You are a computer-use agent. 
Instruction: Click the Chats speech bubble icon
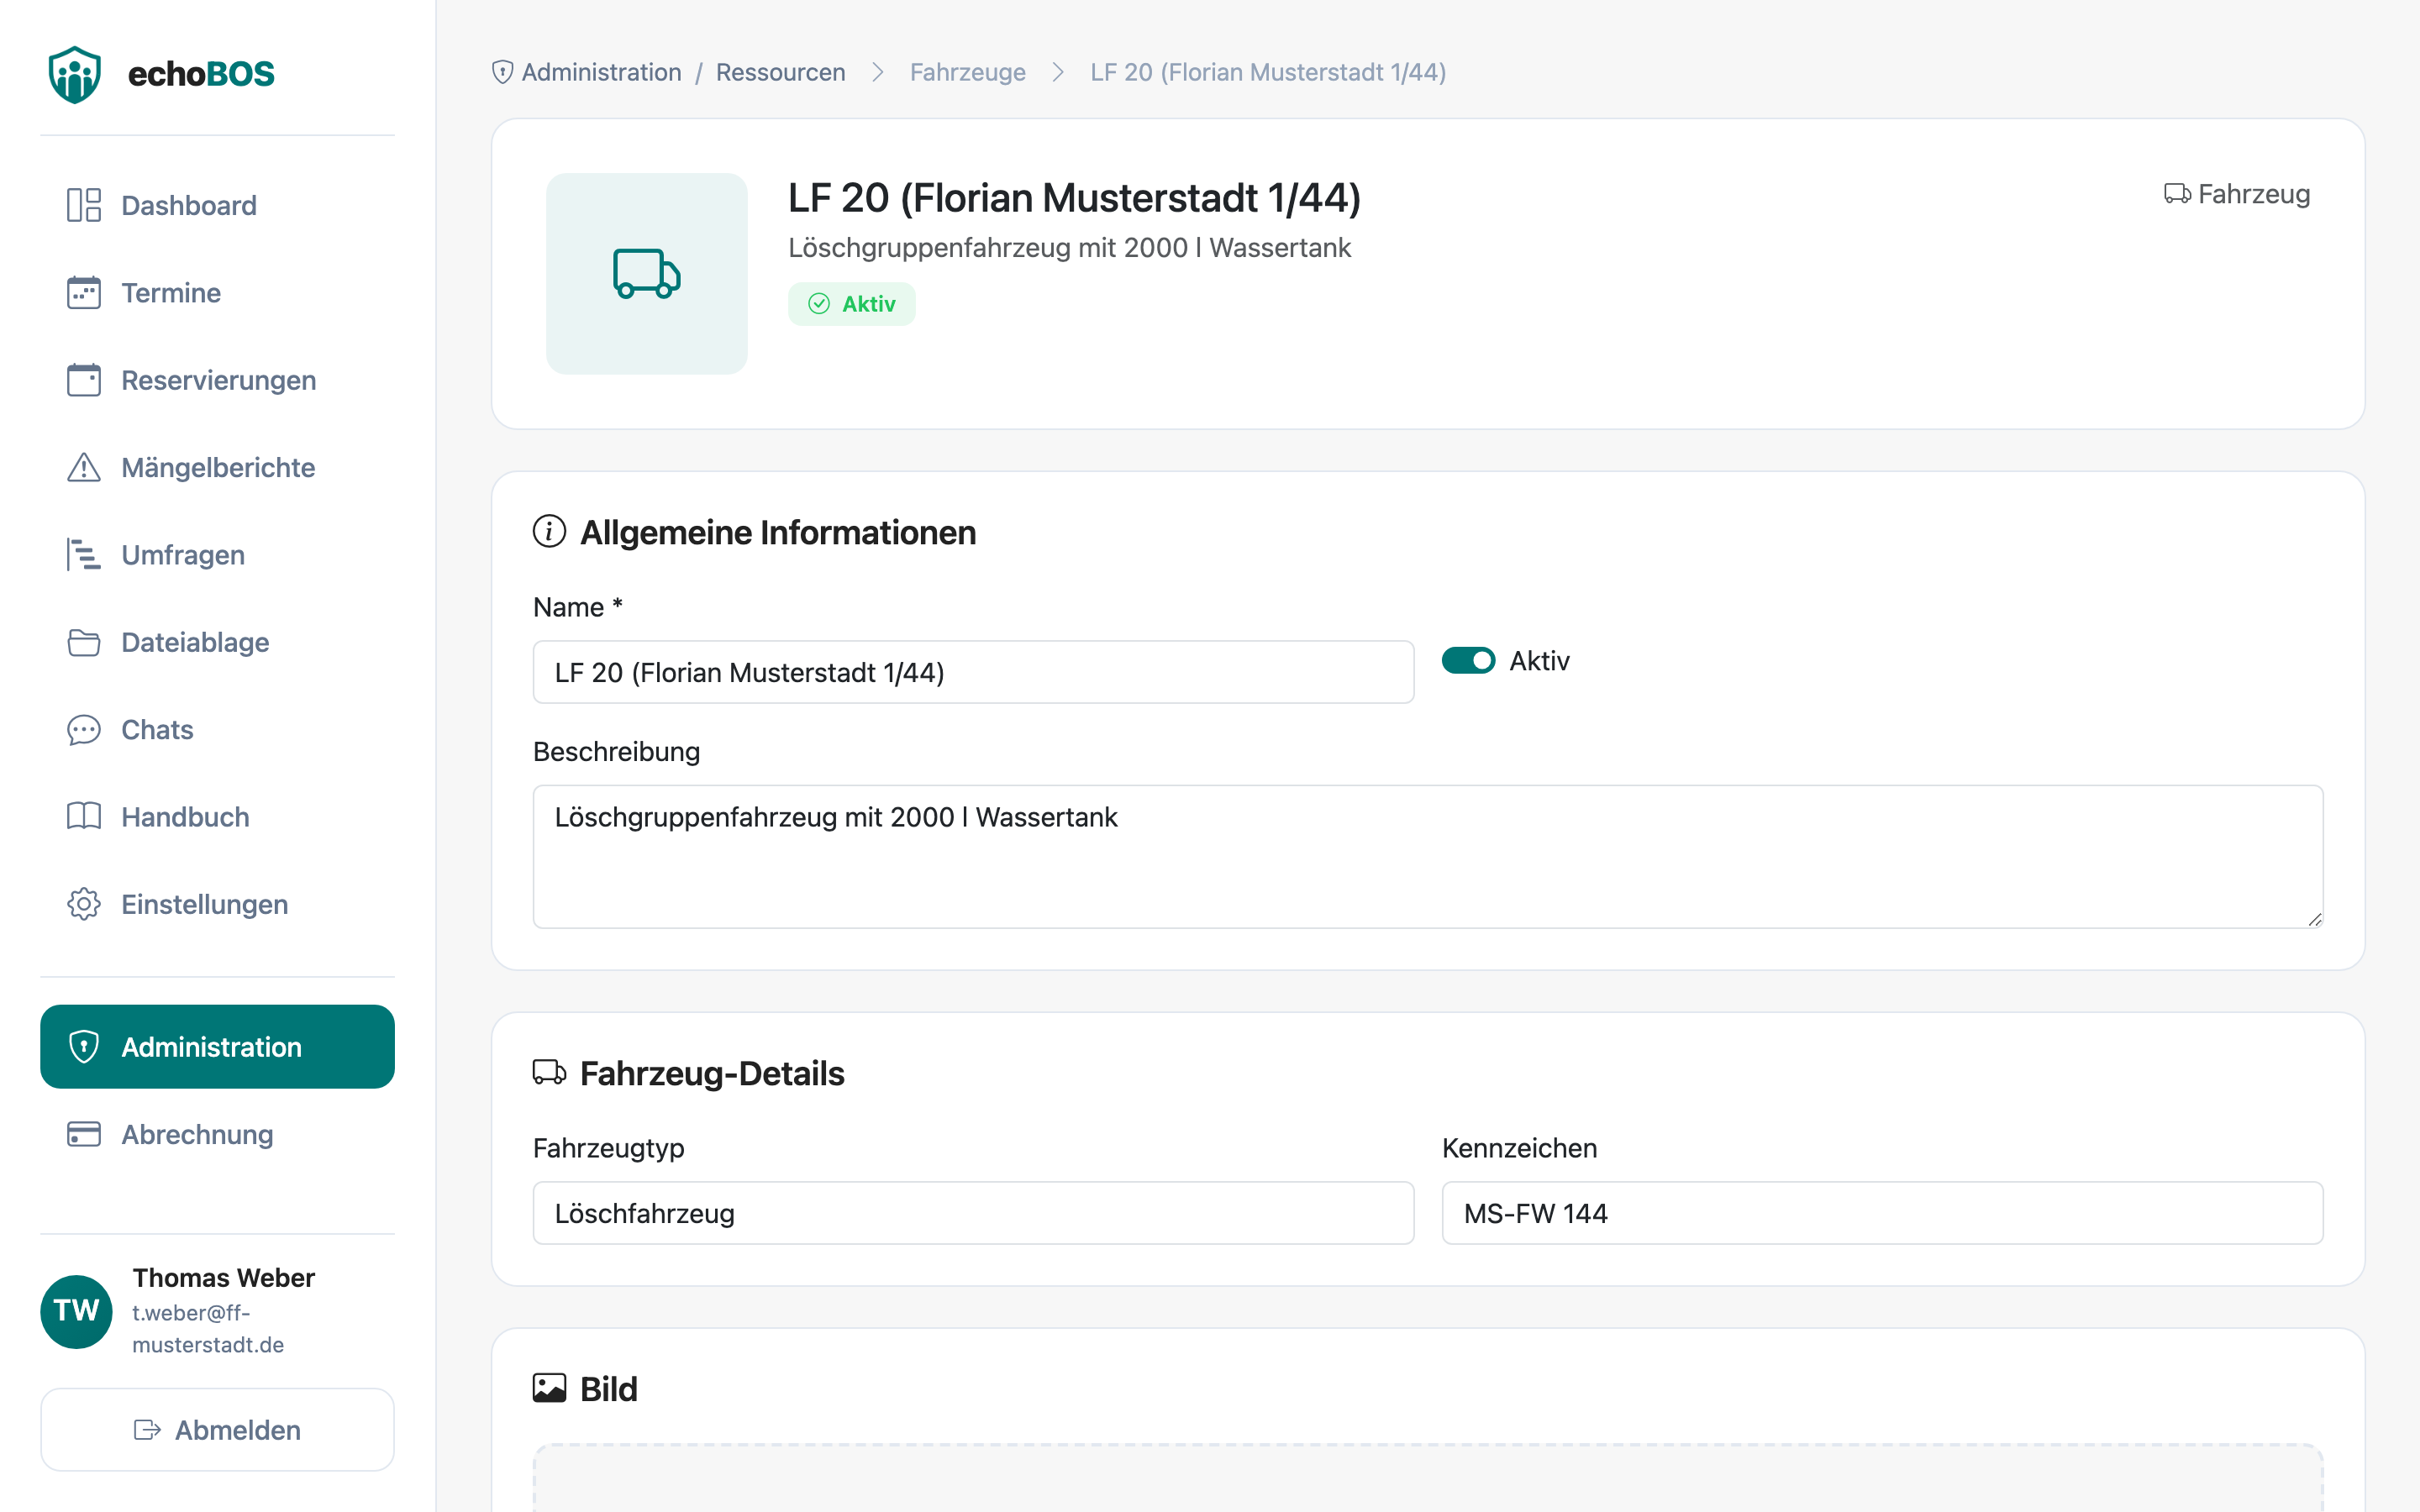pos(84,730)
